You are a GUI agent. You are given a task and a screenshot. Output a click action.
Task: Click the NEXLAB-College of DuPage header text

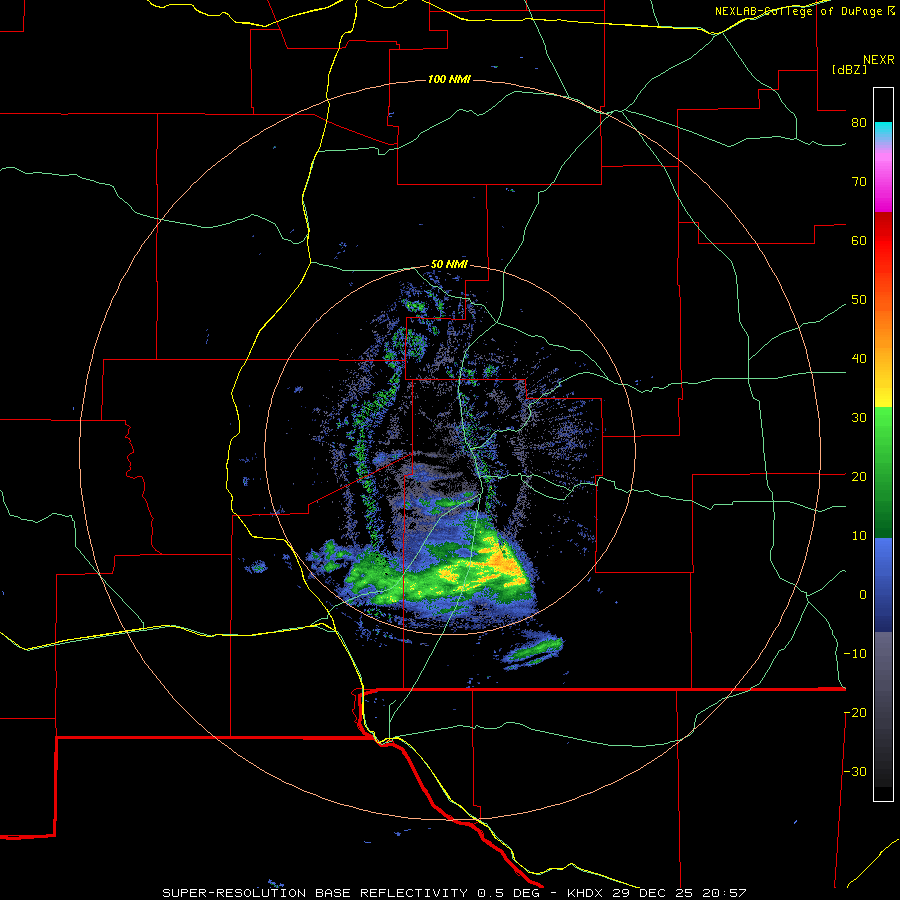[x=805, y=11]
